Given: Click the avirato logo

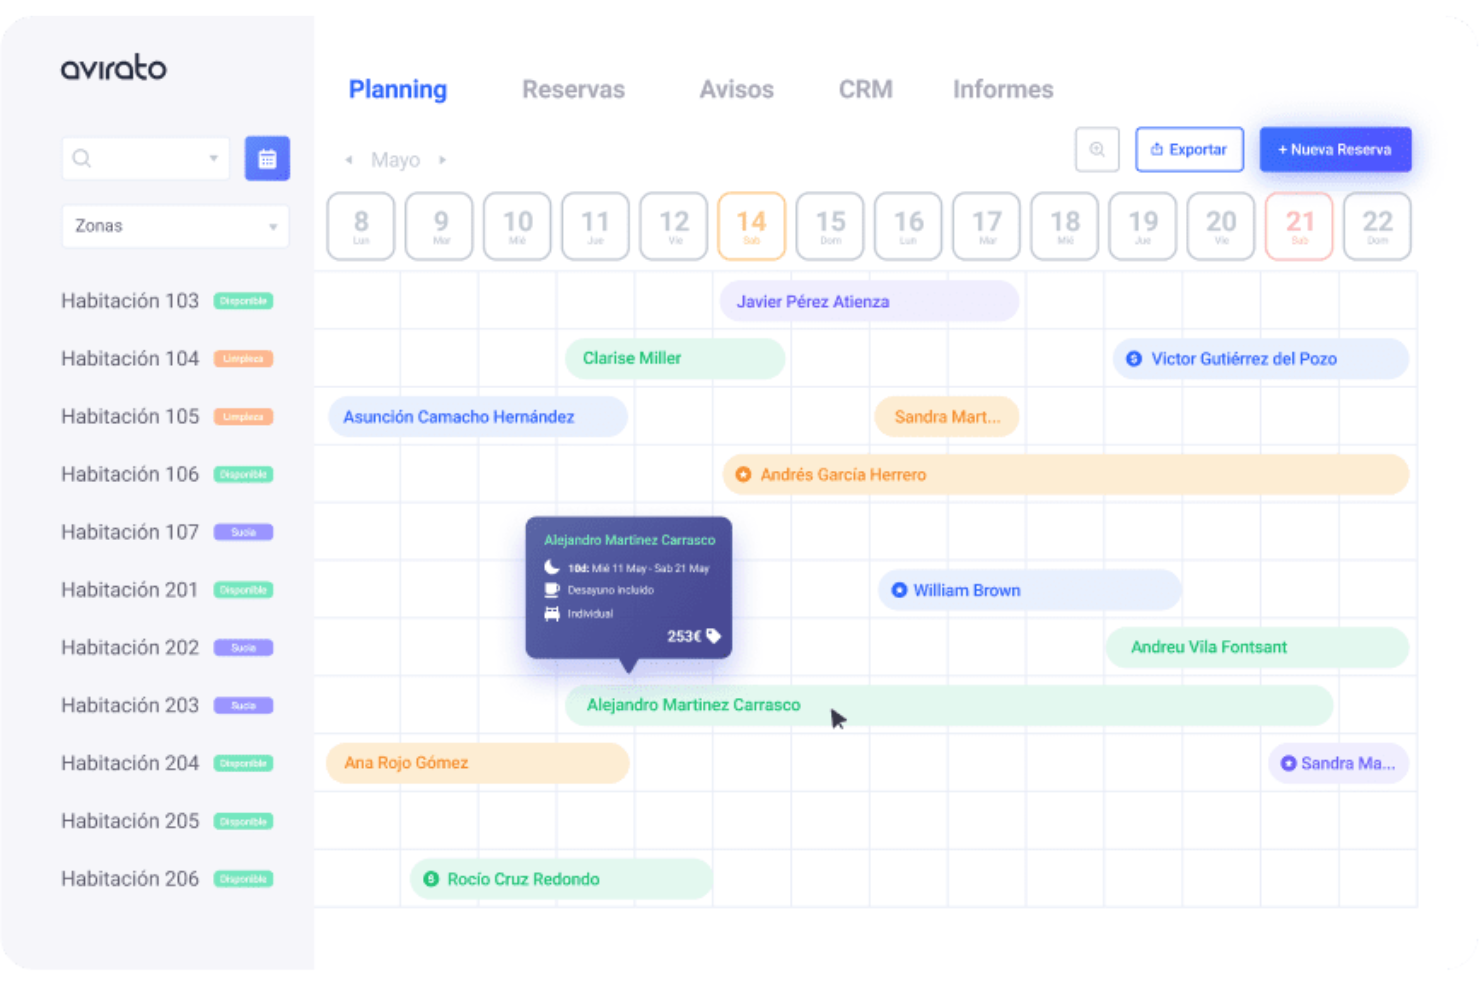Looking at the screenshot, I should pos(113,67).
